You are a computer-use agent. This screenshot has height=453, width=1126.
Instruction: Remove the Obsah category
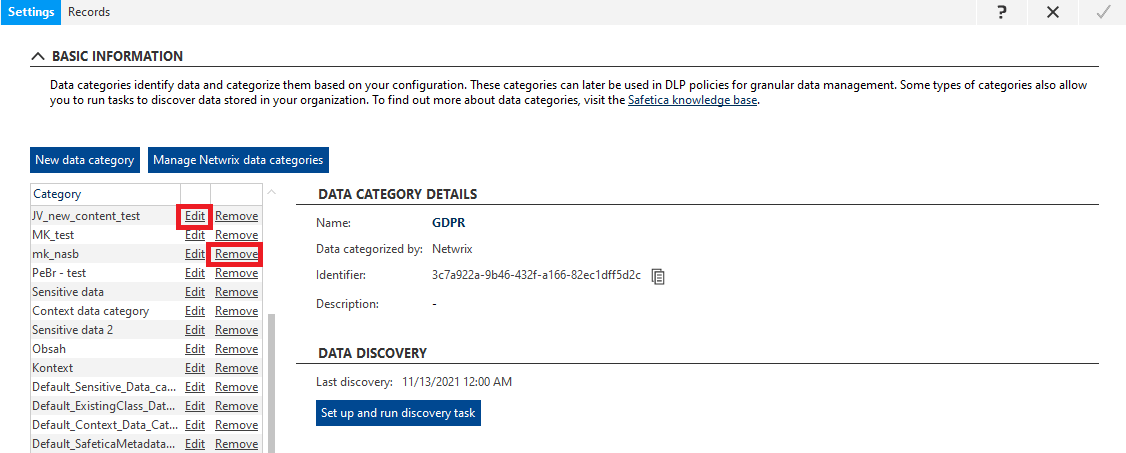point(236,349)
